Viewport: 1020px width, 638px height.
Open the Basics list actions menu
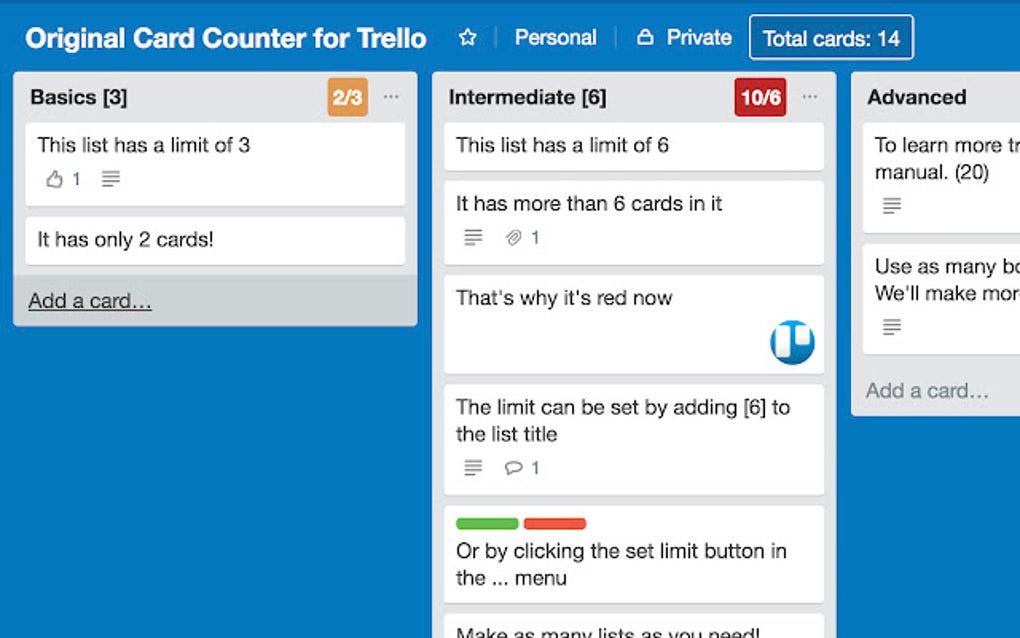[x=391, y=96]
